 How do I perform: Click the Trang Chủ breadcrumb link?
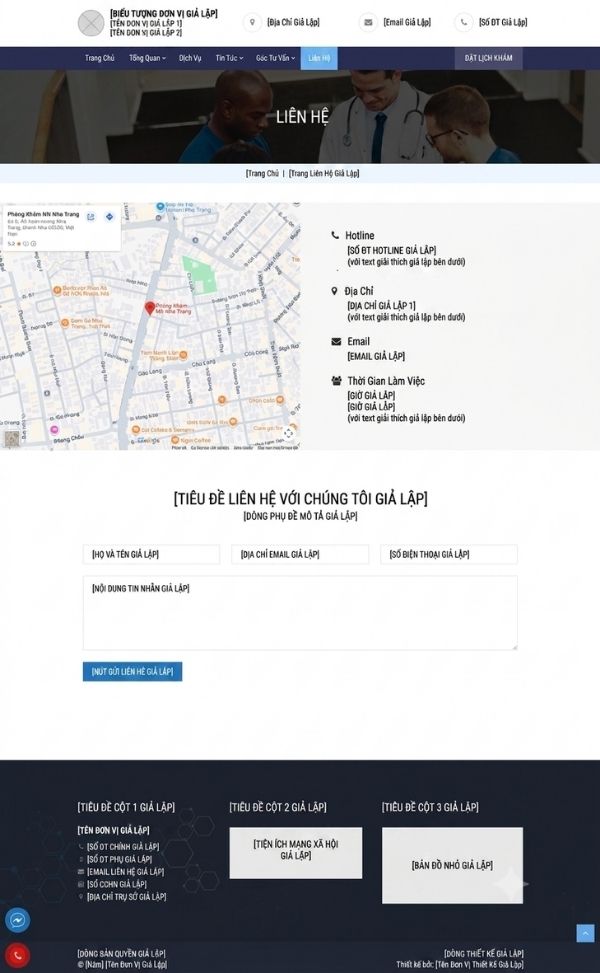click(262, 173)
